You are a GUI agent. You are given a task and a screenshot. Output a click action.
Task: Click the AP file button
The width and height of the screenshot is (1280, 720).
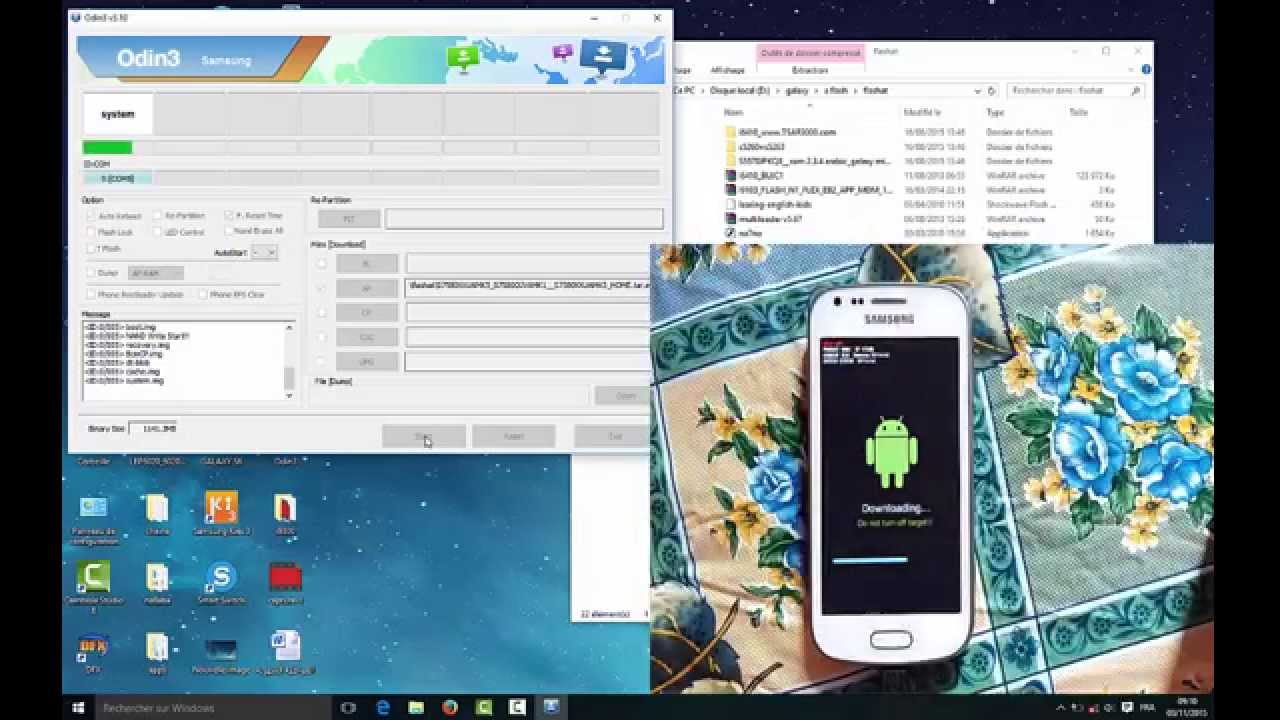(367, 288)
